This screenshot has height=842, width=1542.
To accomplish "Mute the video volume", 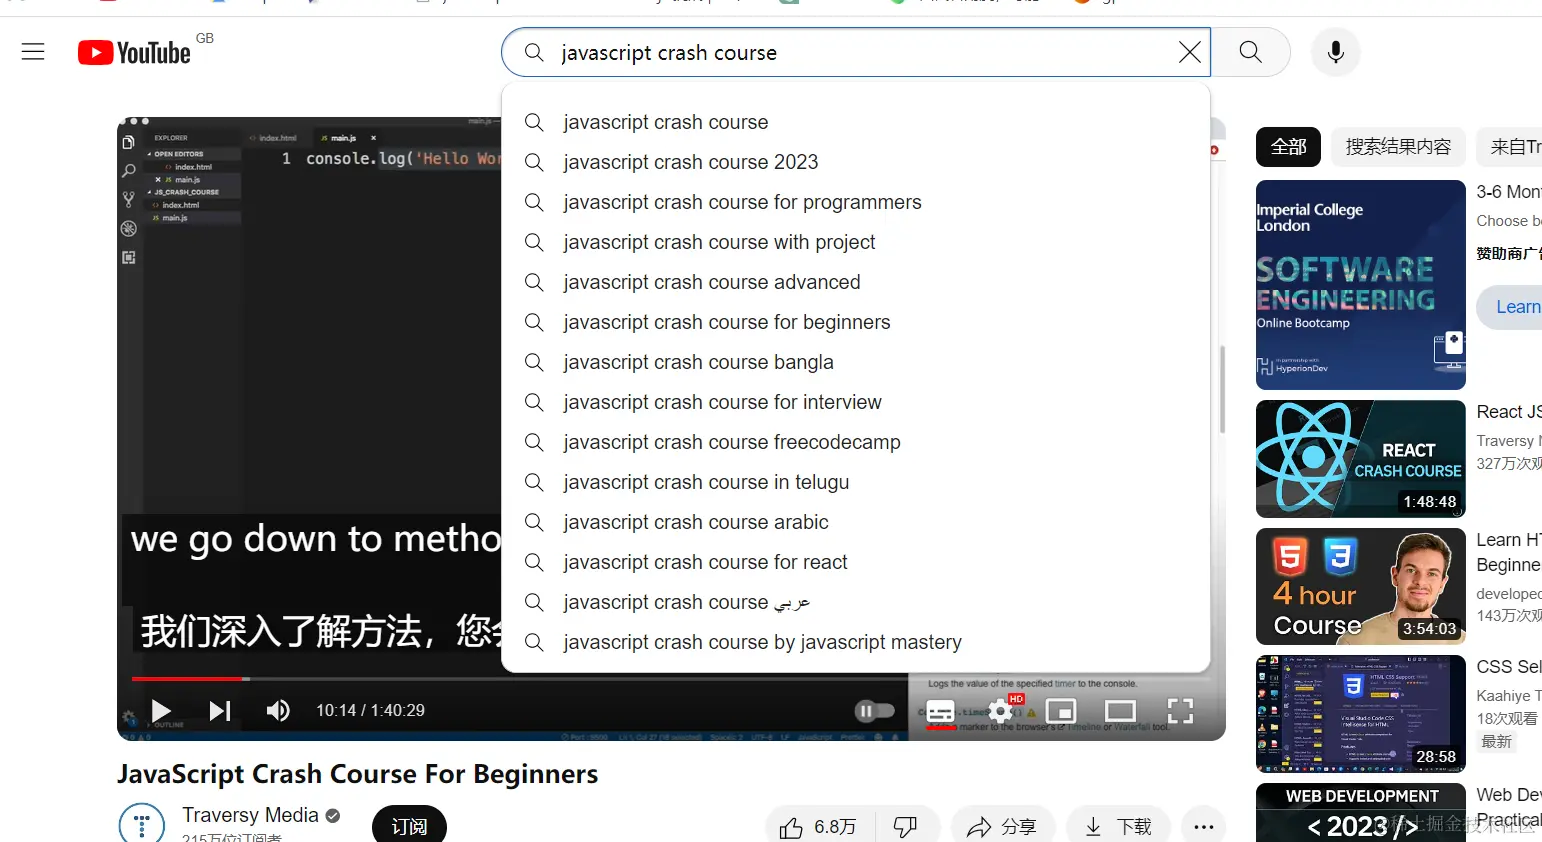I will [x=277, y=710].
